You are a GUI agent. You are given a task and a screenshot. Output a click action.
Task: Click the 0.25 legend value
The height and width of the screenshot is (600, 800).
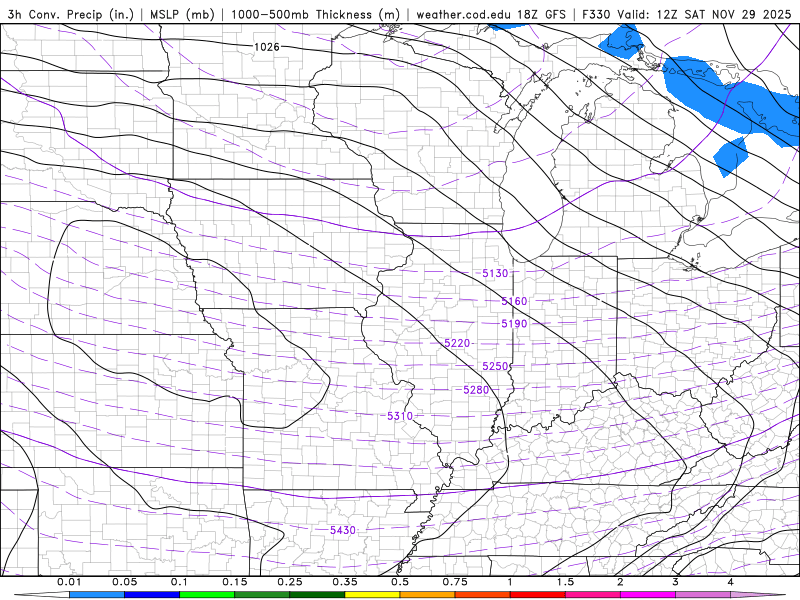290,582
